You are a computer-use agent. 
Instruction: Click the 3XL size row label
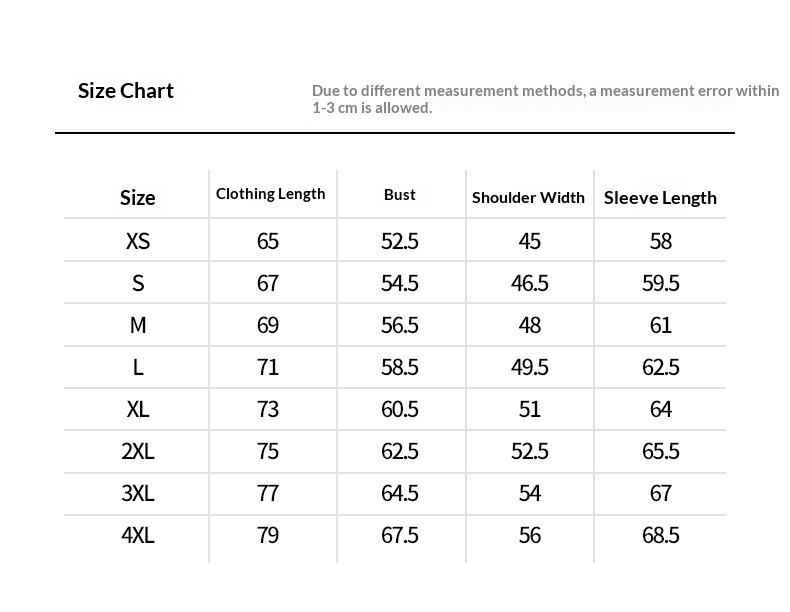138,493
